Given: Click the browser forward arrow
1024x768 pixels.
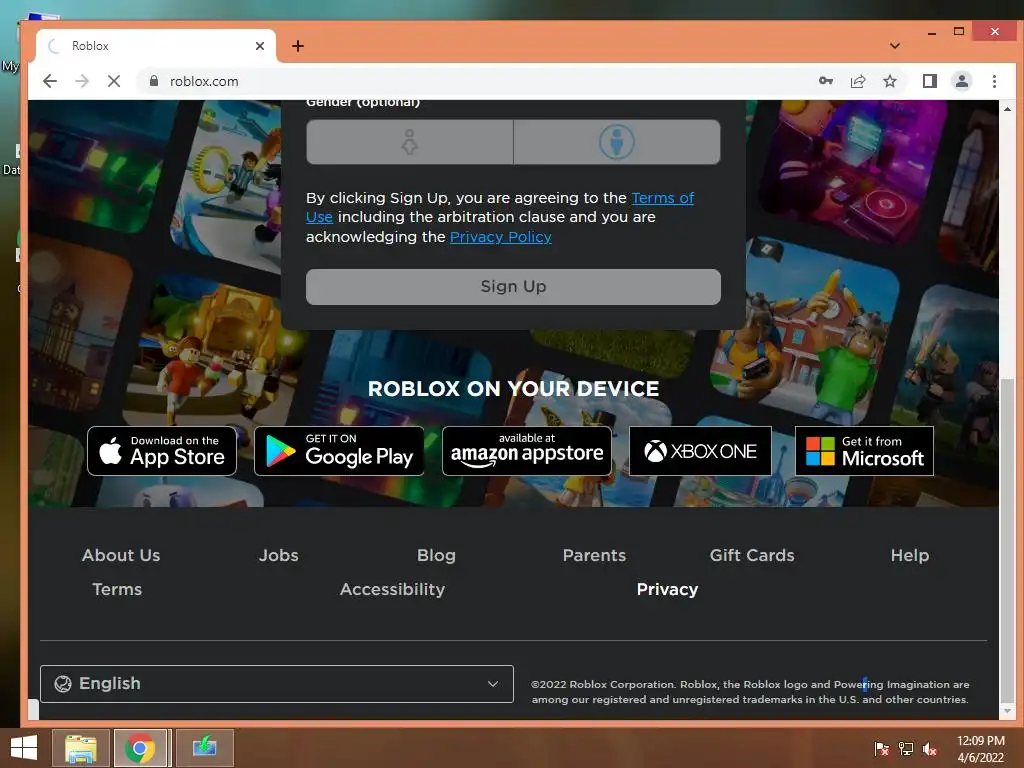Looking at the screenshot, I should click(x=82, y=81).
